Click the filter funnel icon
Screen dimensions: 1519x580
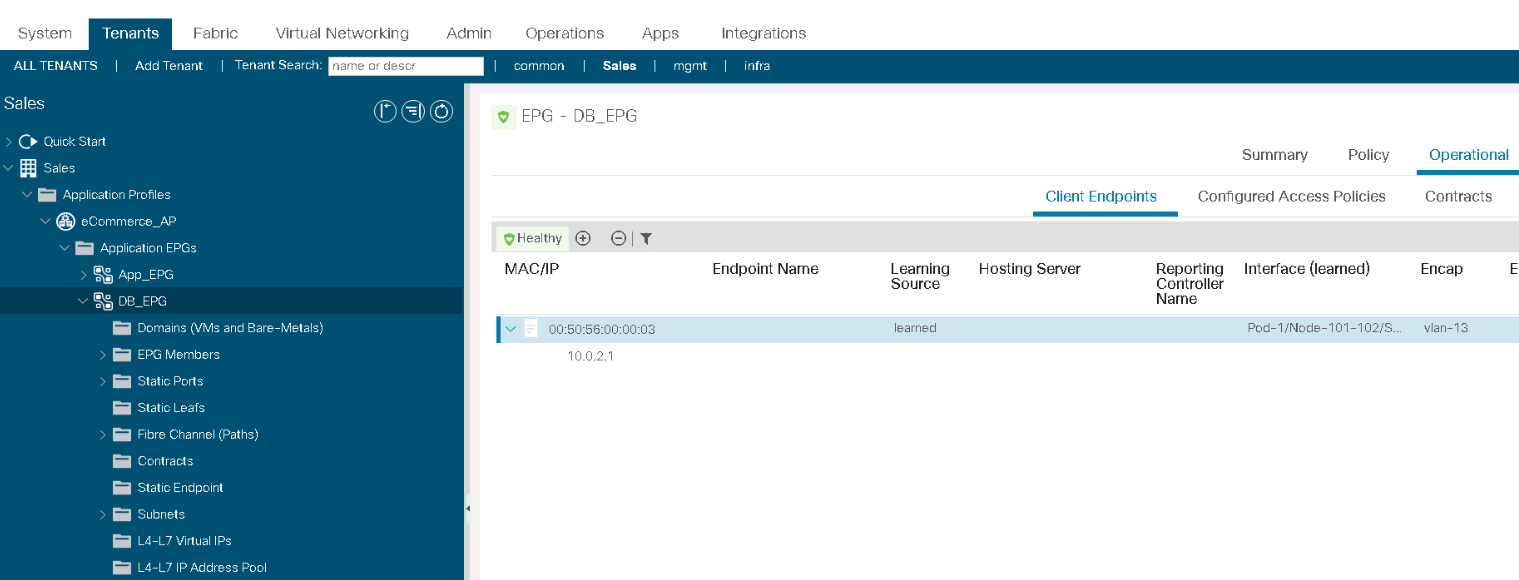click(x=646, y=238)
